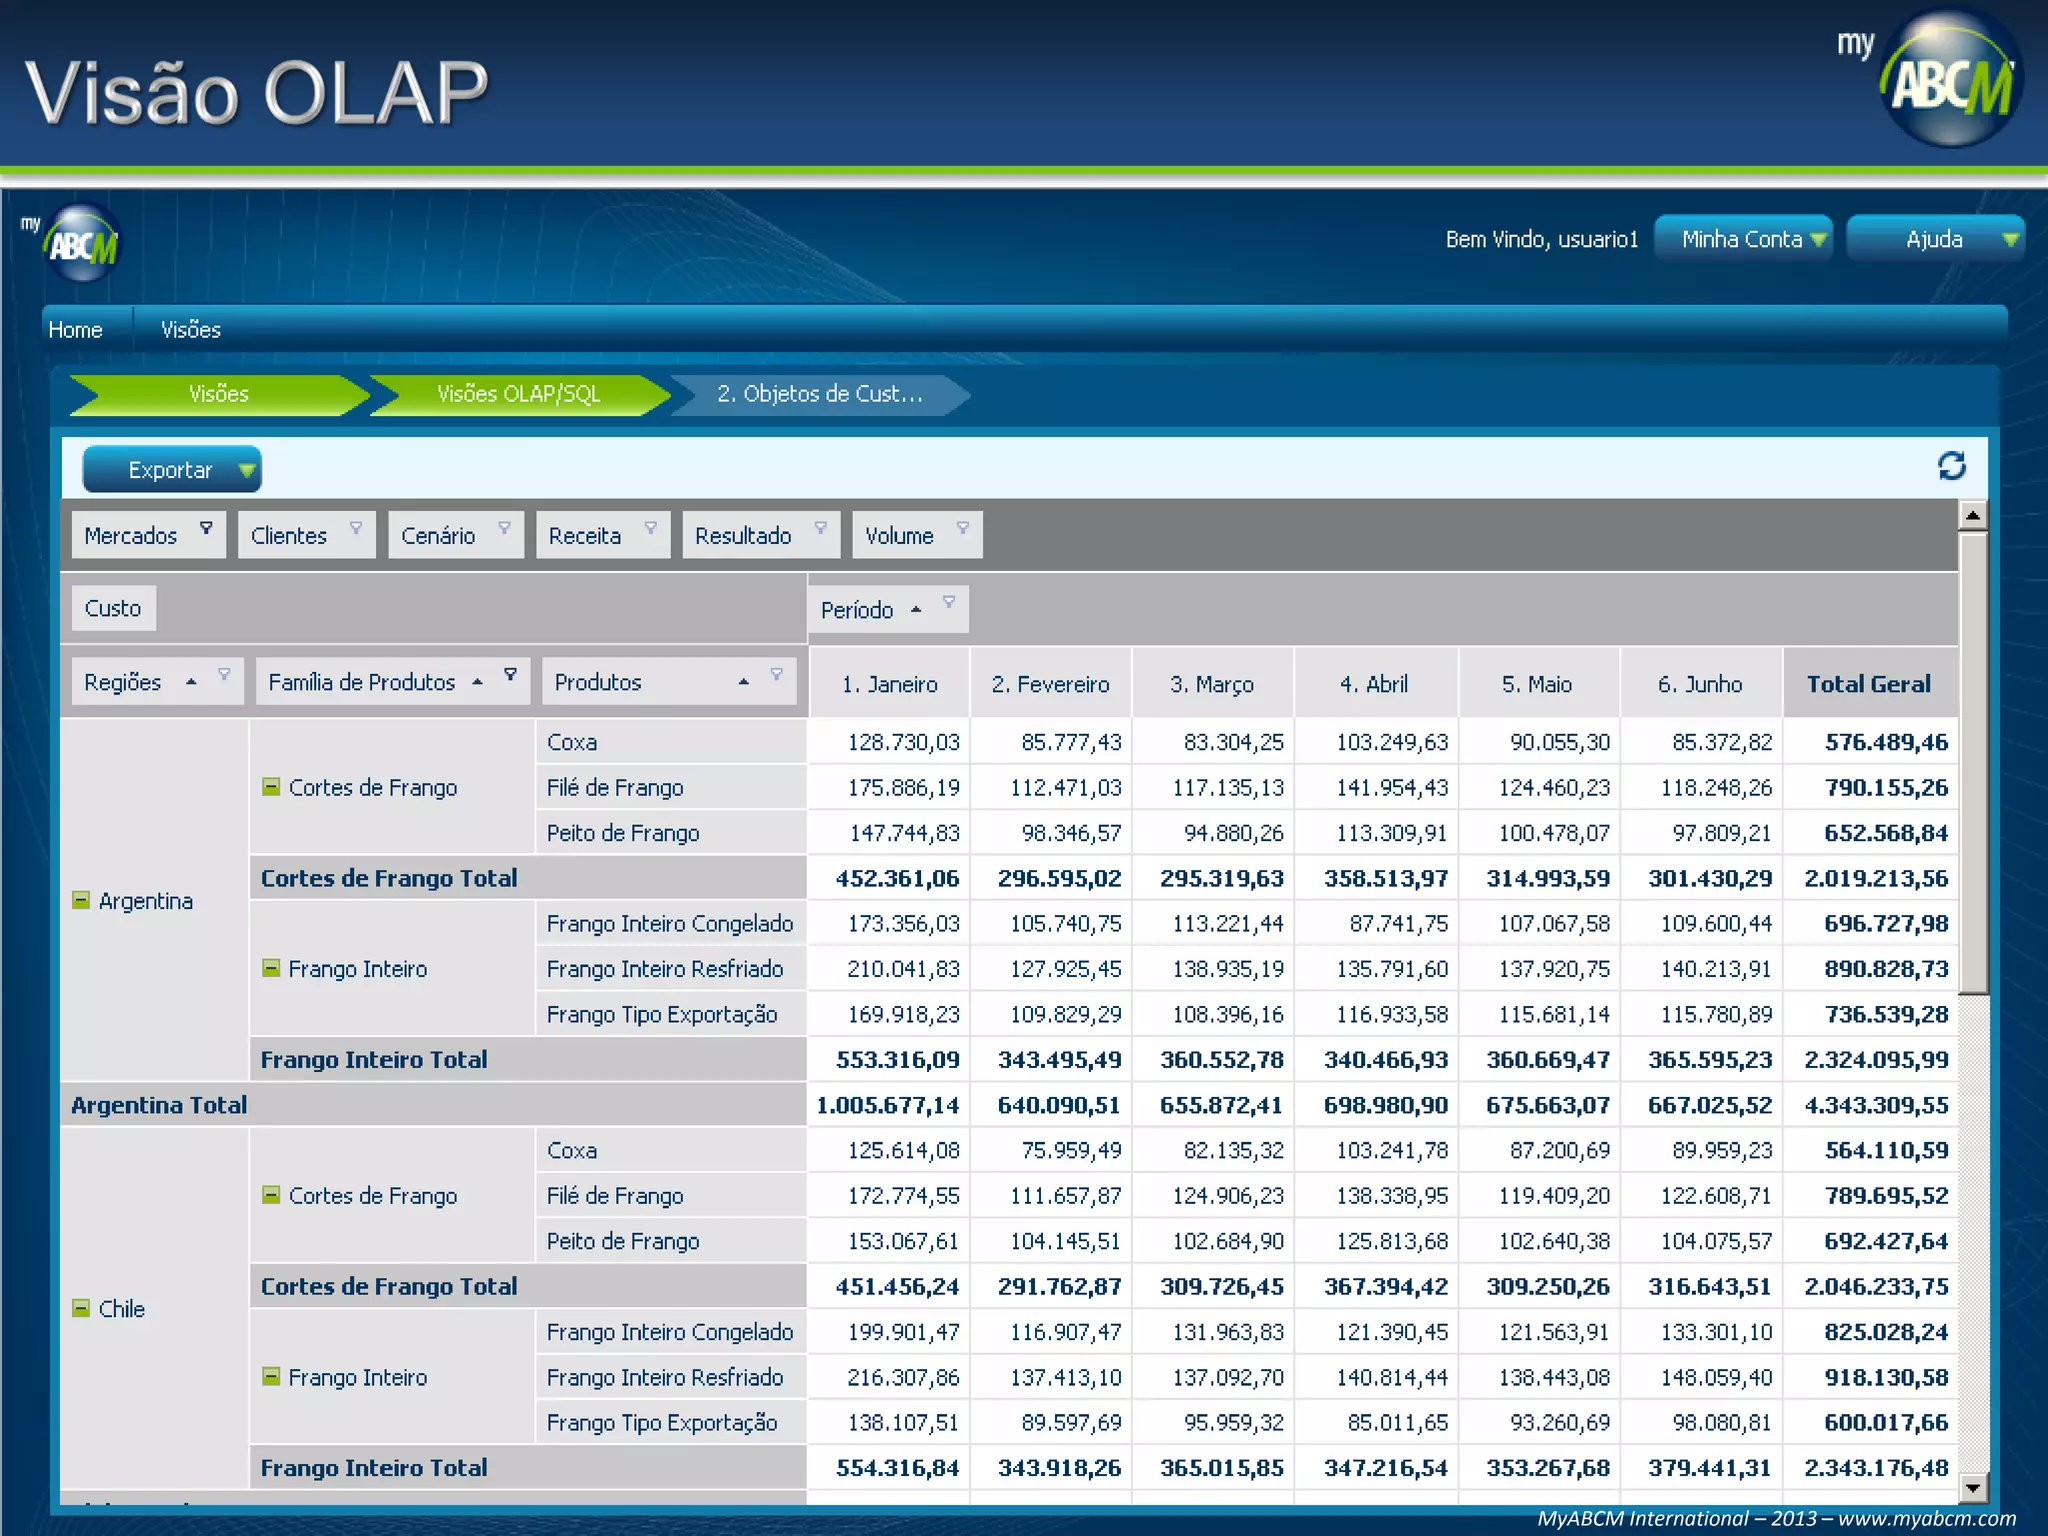Collapse the Chile region row
This screenshot has height=1536, width=2048.
click(x=81, y=1308)
